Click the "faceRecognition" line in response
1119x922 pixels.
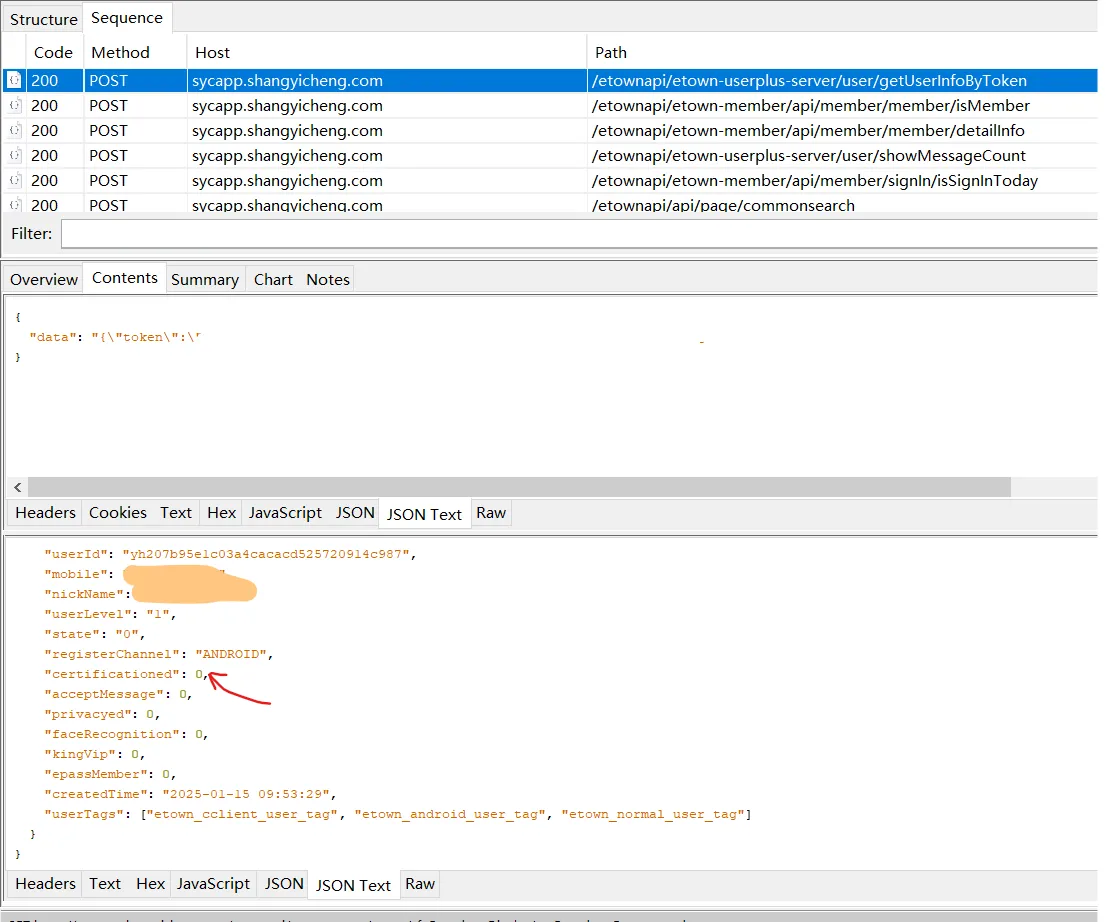(126, 734)
